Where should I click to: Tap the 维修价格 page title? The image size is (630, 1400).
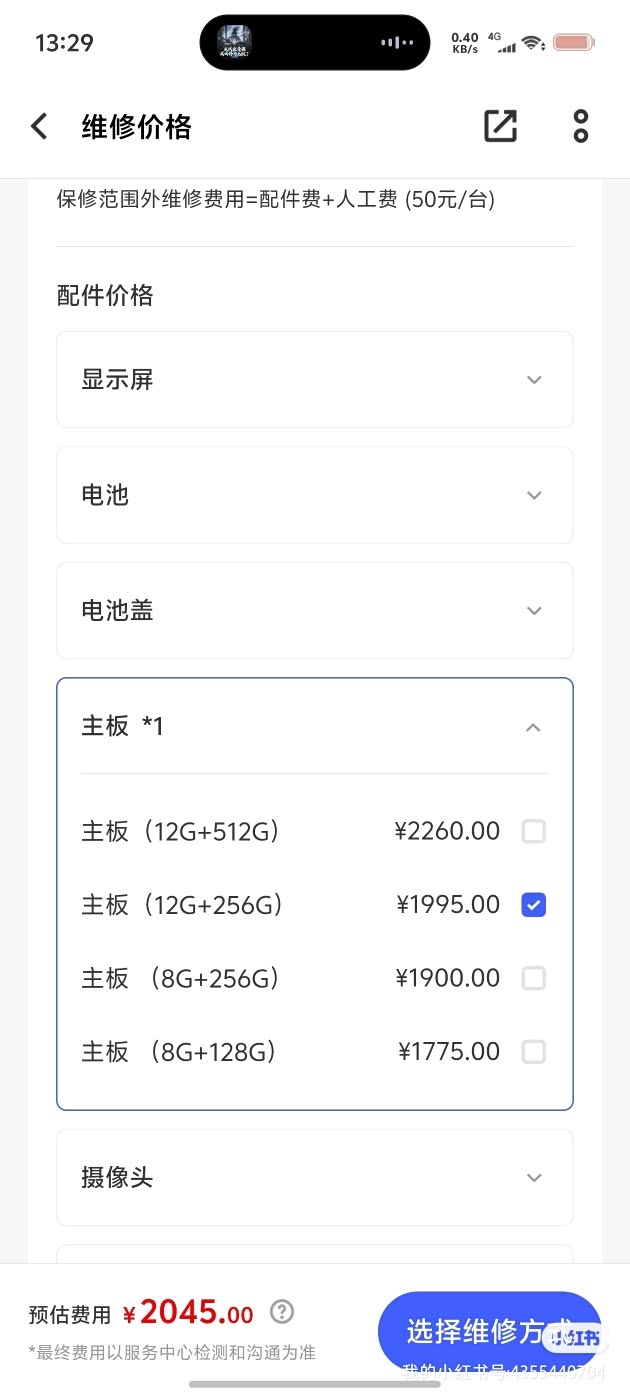click(136, 127)
